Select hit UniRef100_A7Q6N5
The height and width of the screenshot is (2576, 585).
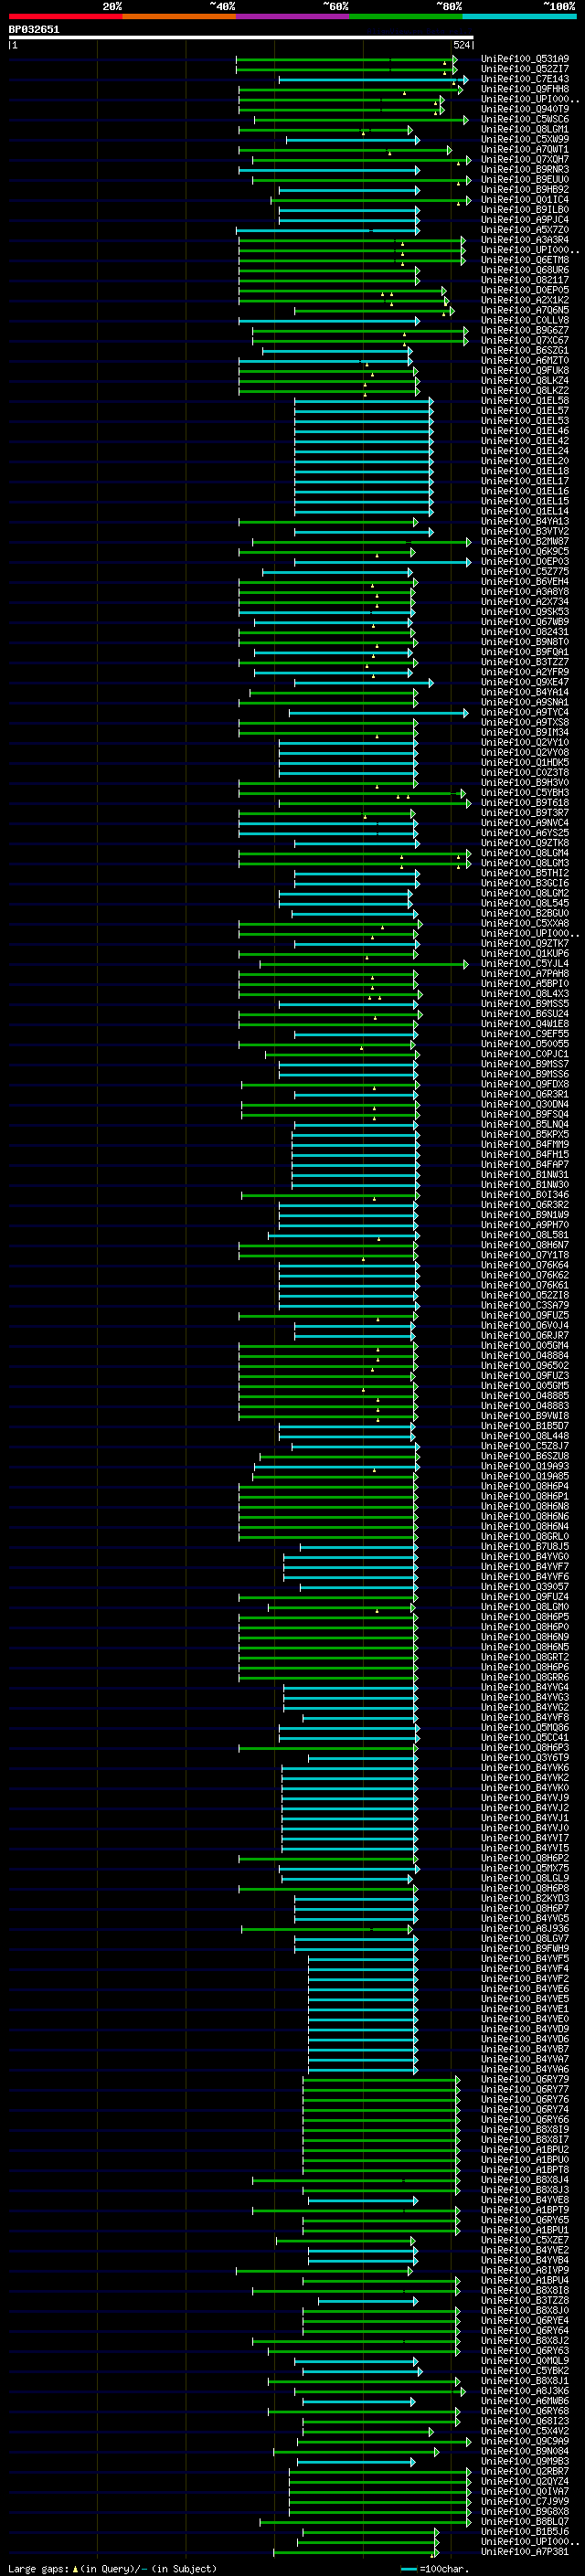click(x=525, y=310)
